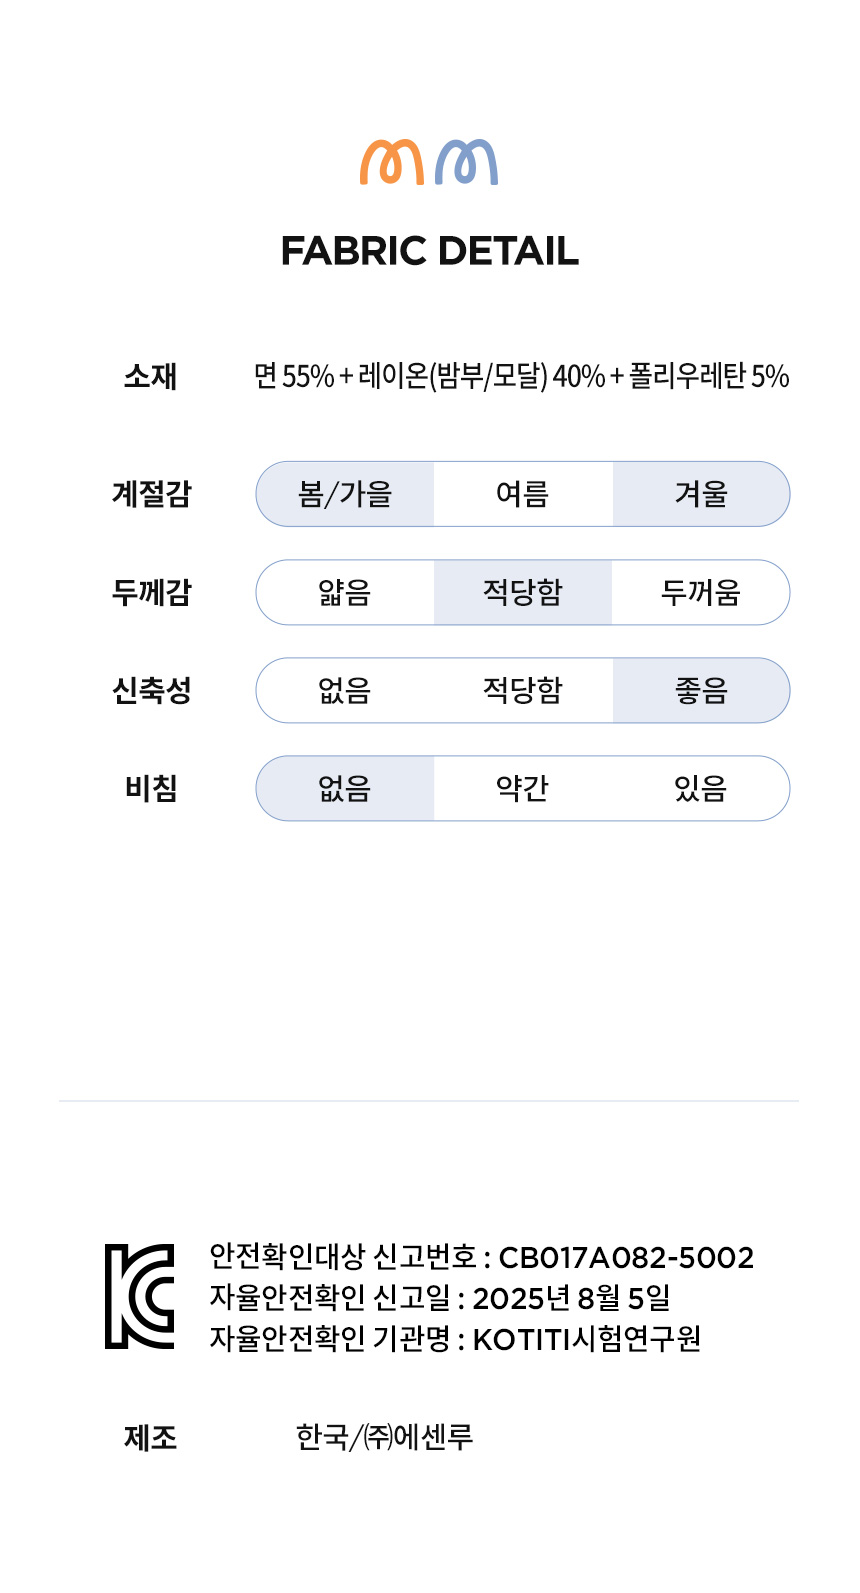This screenshot has width=860, height=1593.
Task: Select the 겨울 season option
Action: point(701,494)
